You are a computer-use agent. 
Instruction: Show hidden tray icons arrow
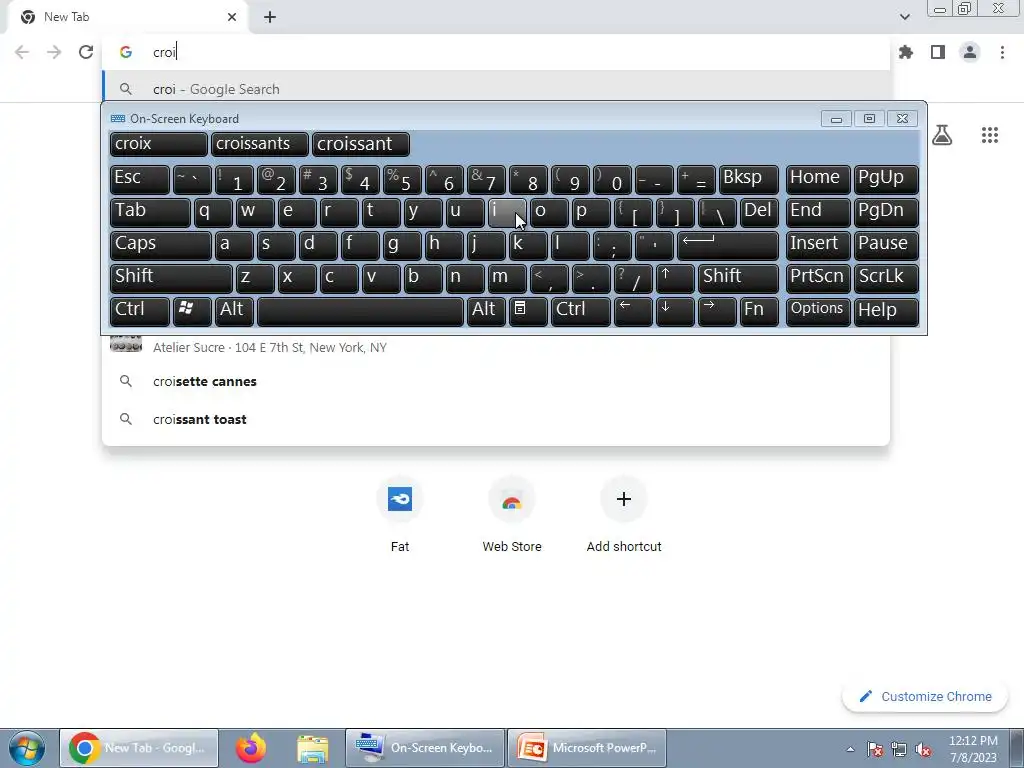pyautogui.click(x=850, y=750)
